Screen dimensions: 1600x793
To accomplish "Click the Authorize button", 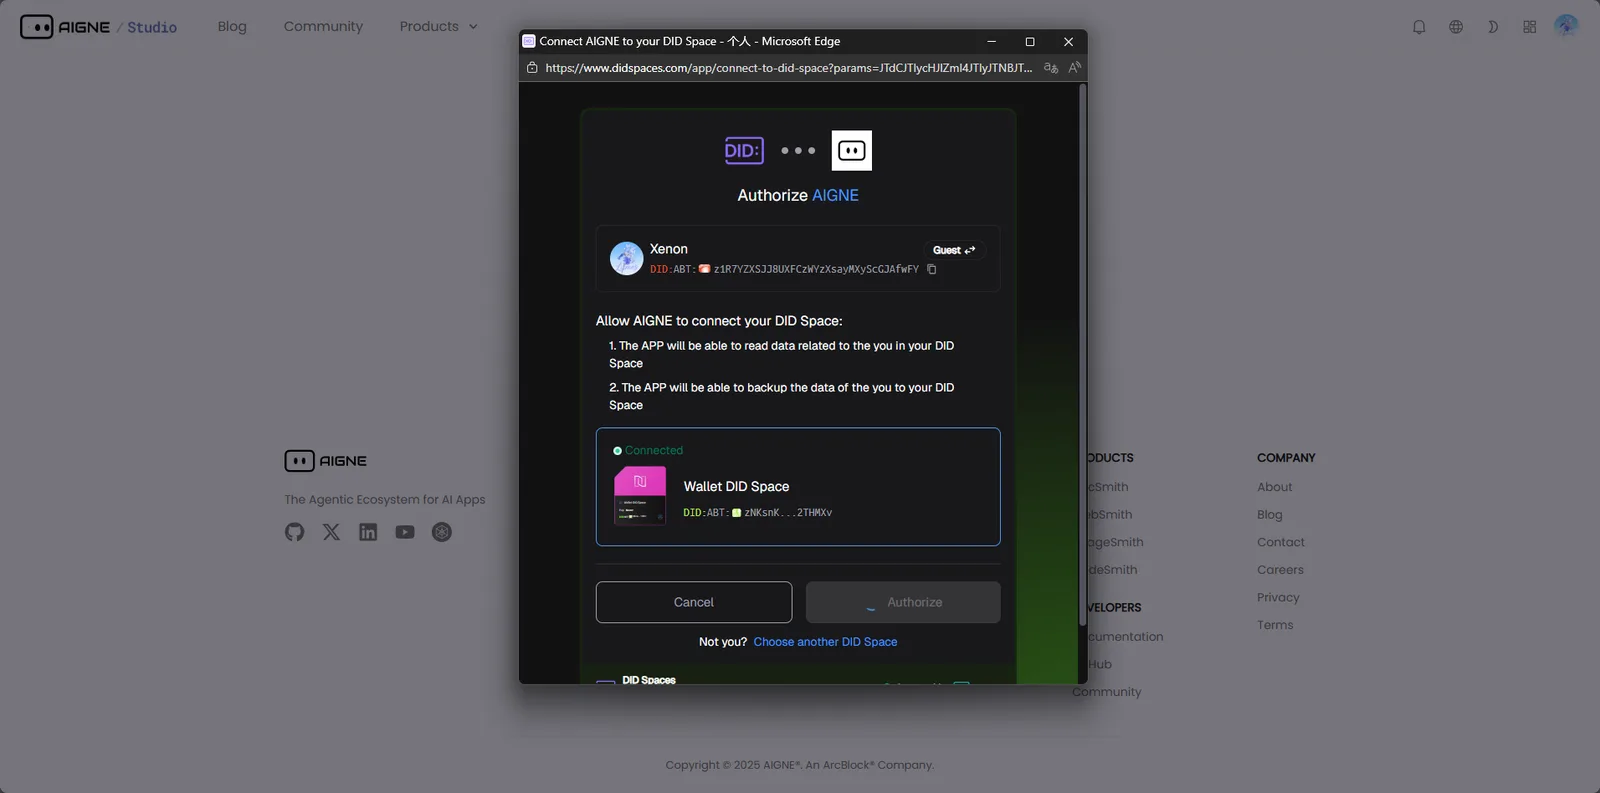I will pyautogui.click(x=903, y=602).
